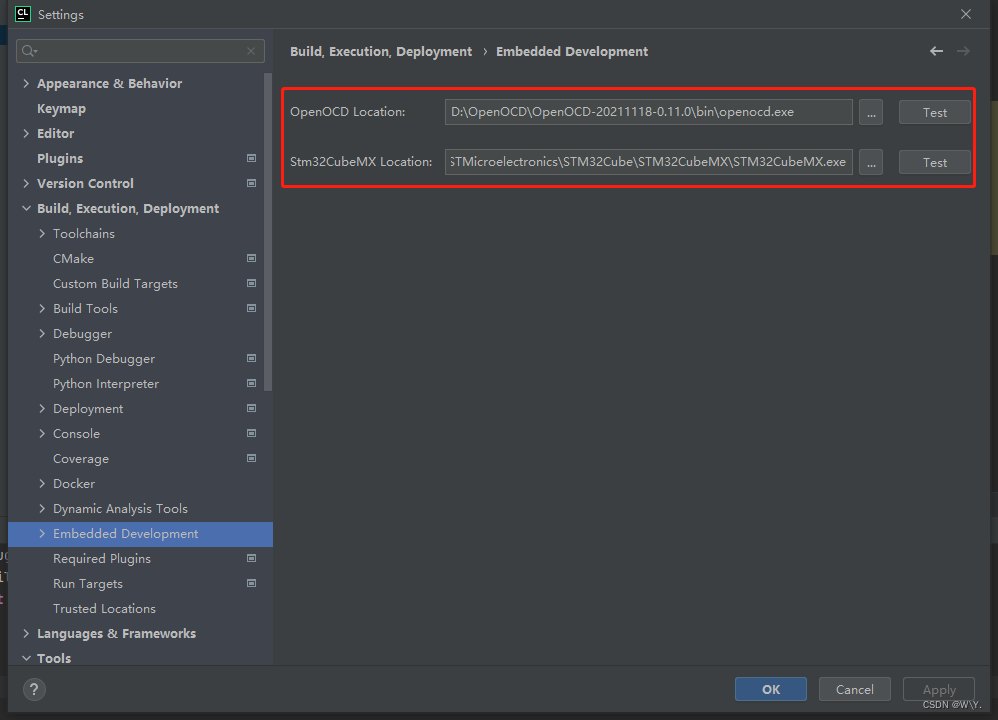
Task: Select the Keymap settings page
Action: (61, 108)
